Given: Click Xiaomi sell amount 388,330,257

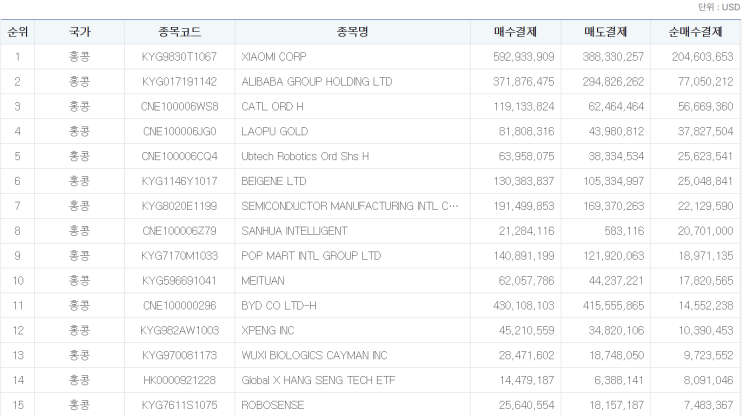Looking at the screenshot, I should (x=613, y=57).
